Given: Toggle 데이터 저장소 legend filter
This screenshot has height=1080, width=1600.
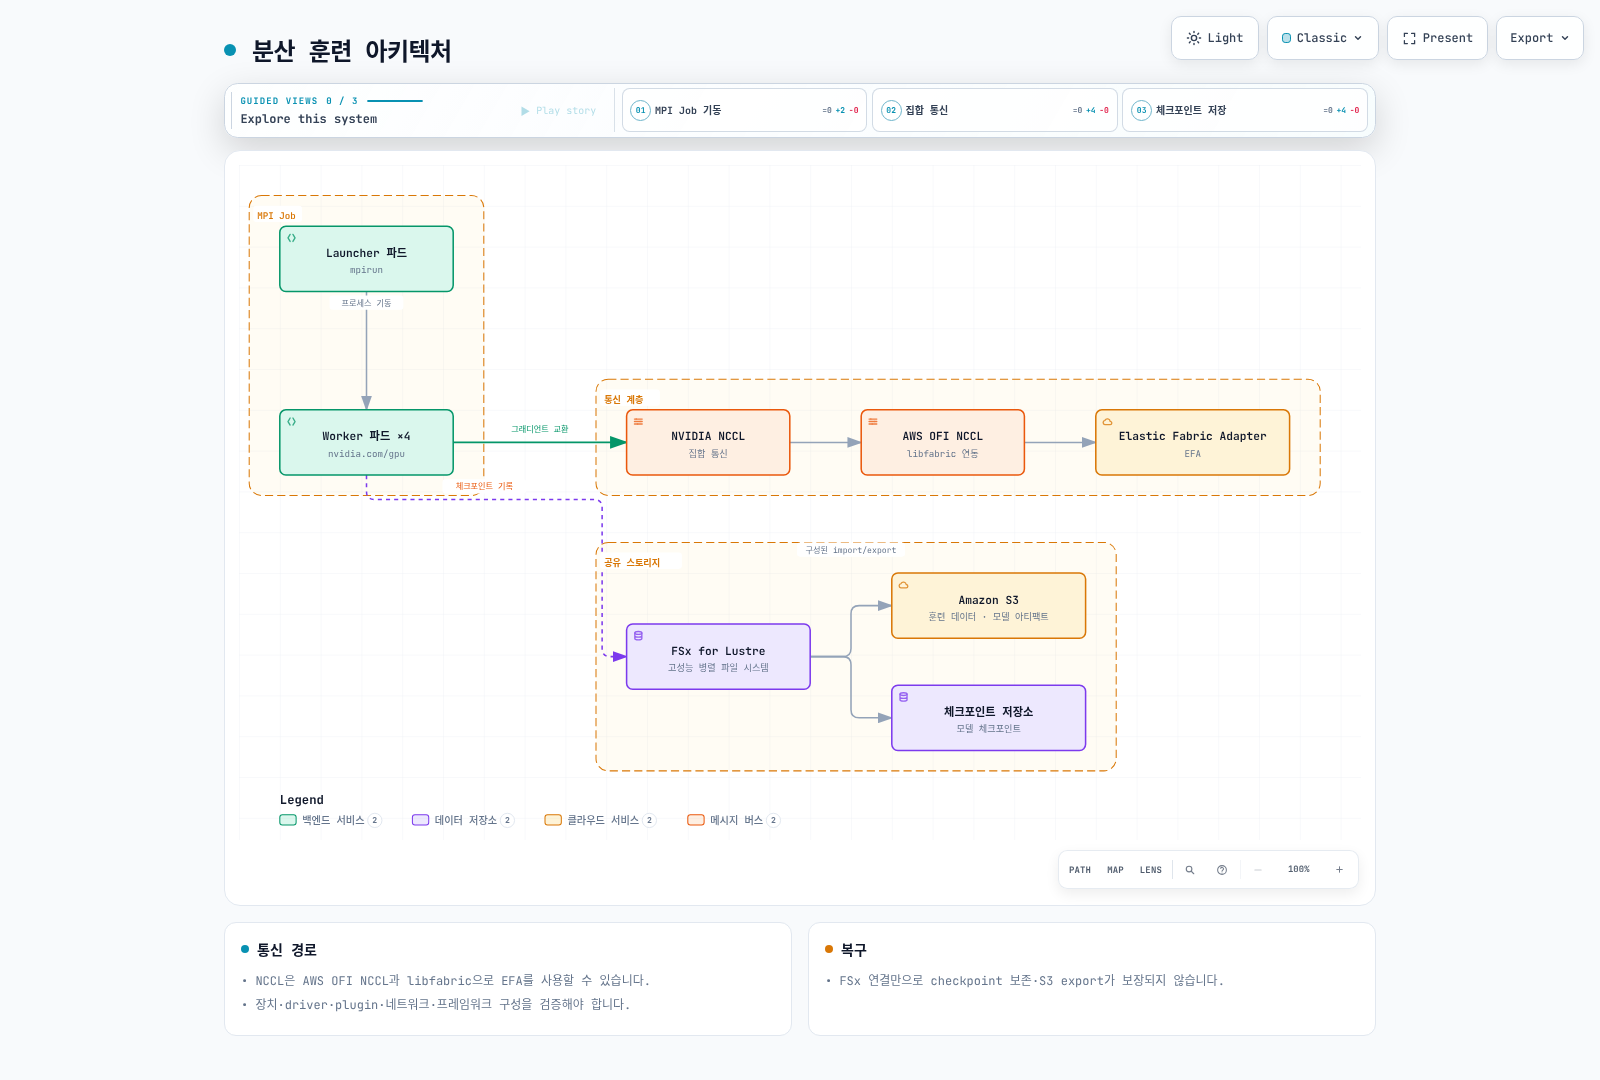Looking at the screenshot, I should tap(463, 820).
